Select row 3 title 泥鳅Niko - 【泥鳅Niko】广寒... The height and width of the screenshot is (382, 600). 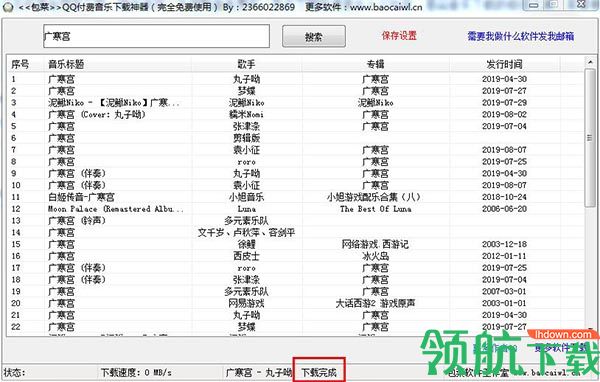[113, 103]
